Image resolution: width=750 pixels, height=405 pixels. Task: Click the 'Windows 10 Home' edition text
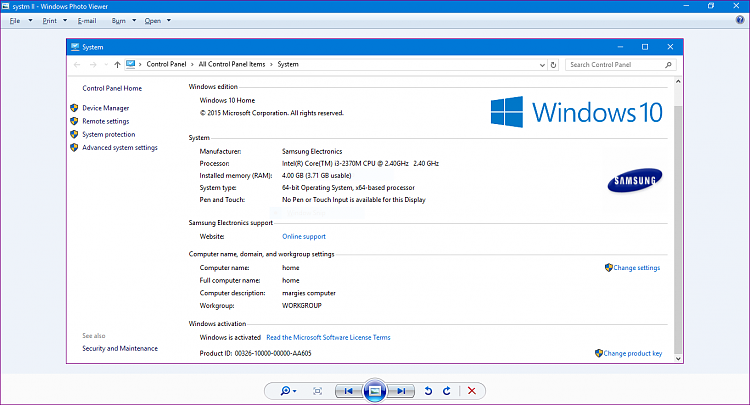[x=227, y=100]
